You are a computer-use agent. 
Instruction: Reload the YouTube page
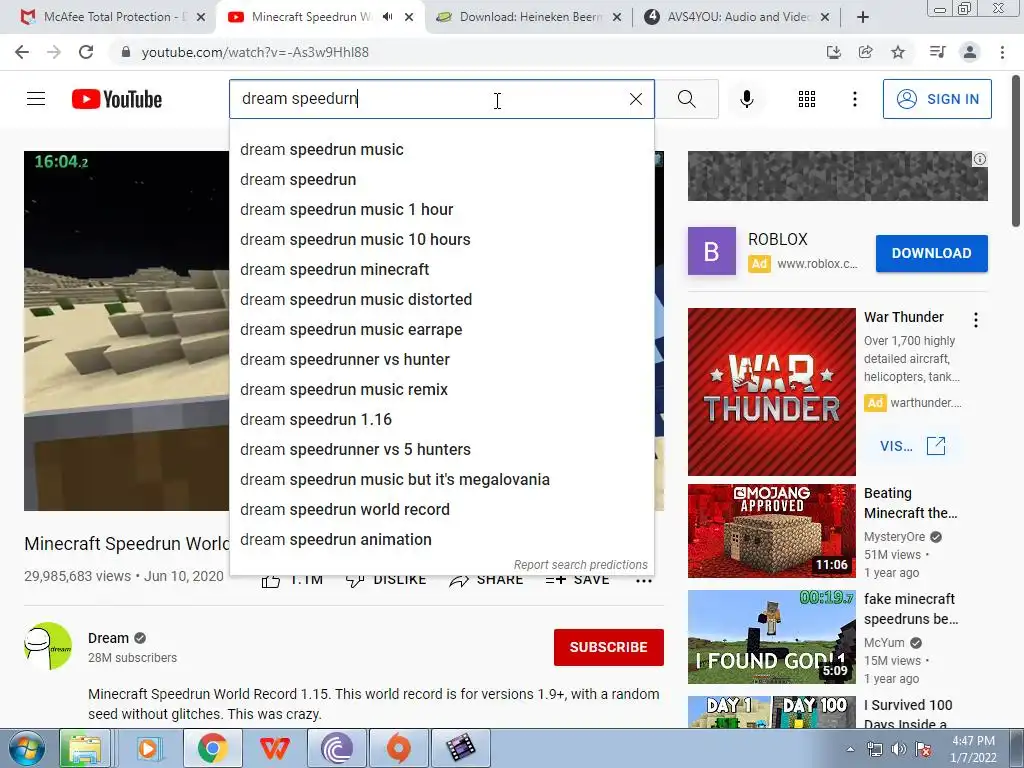[x=86, y=52]
